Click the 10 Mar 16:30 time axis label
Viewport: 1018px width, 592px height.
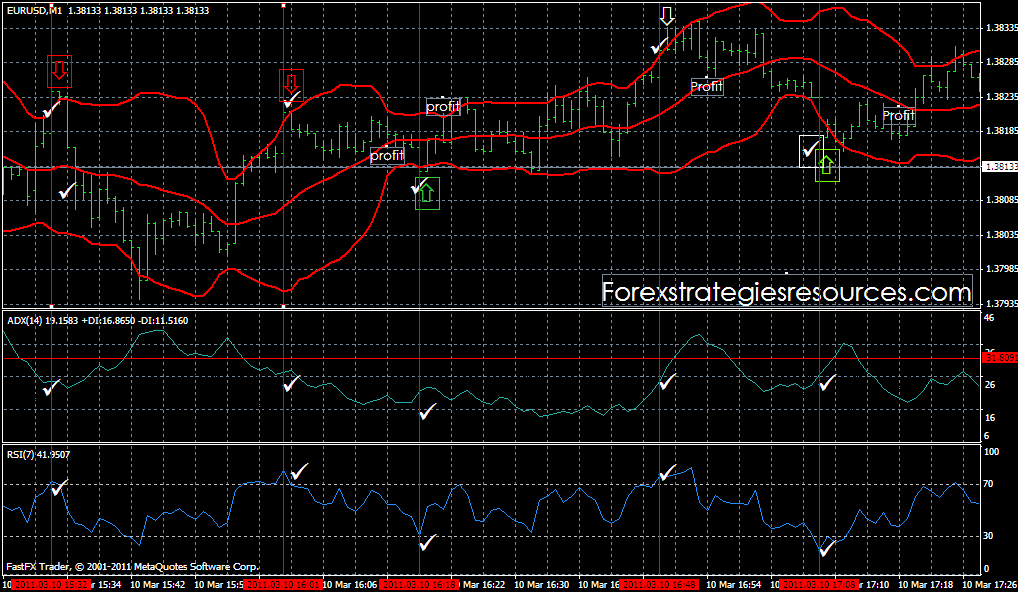pos(542,585)
